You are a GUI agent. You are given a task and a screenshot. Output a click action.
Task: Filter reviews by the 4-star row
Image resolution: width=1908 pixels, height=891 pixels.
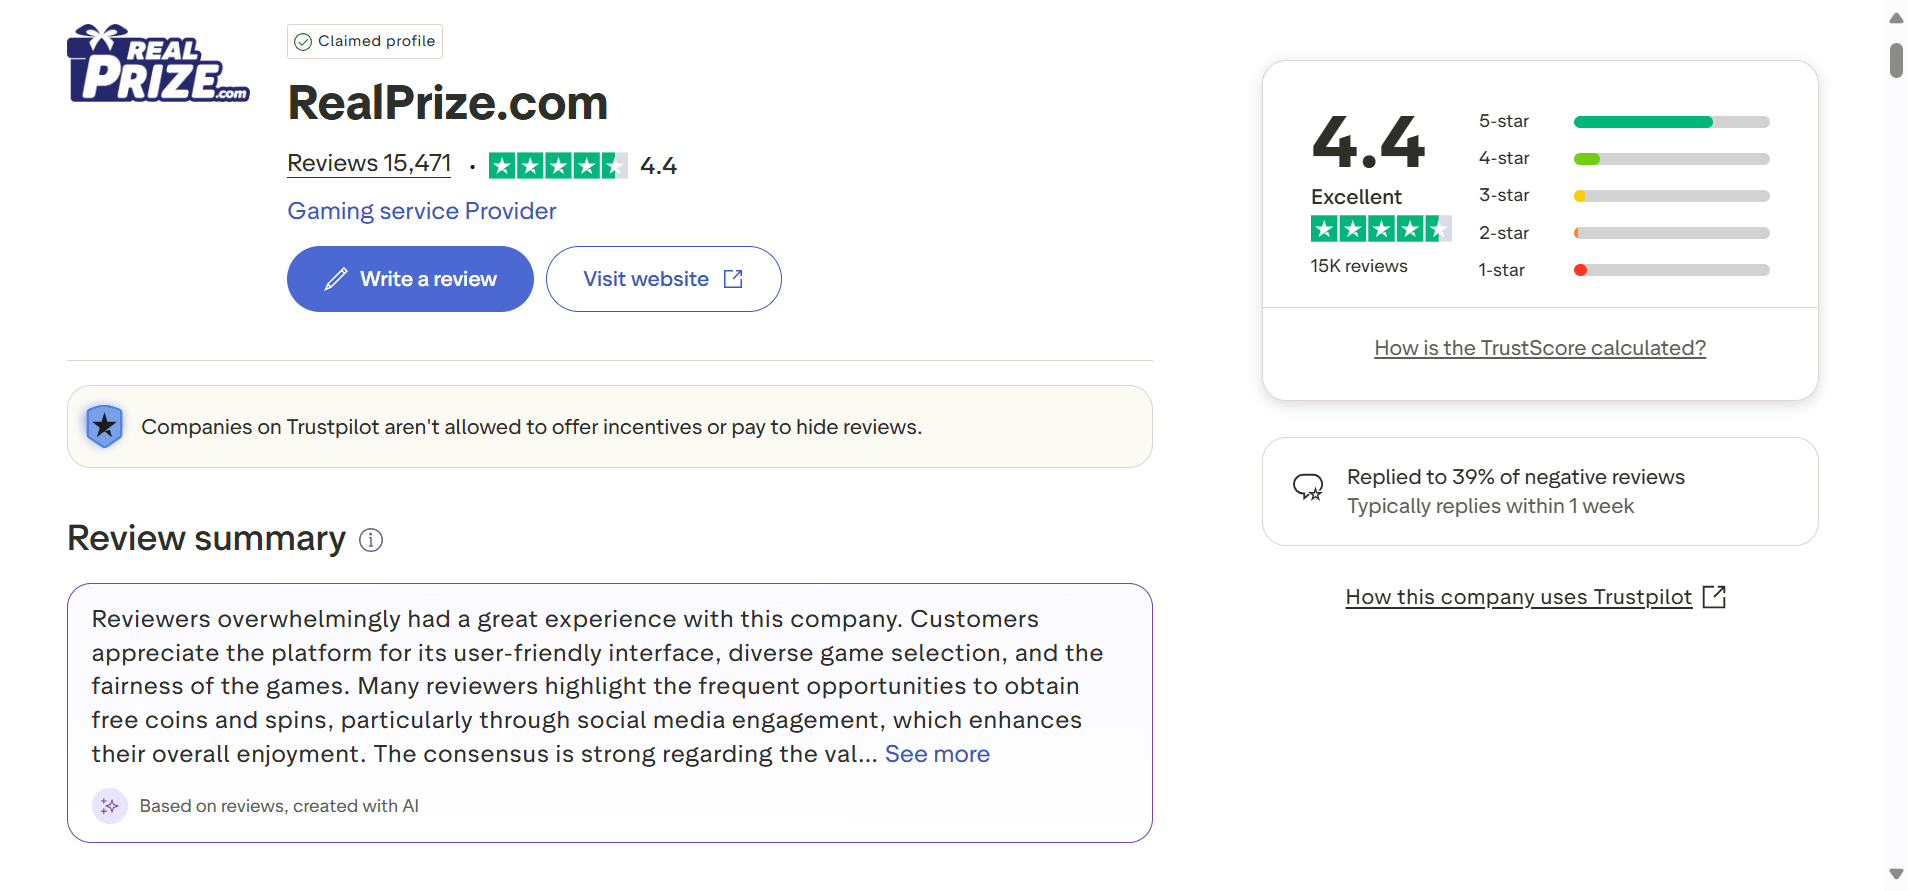(x=1623, y=159)
